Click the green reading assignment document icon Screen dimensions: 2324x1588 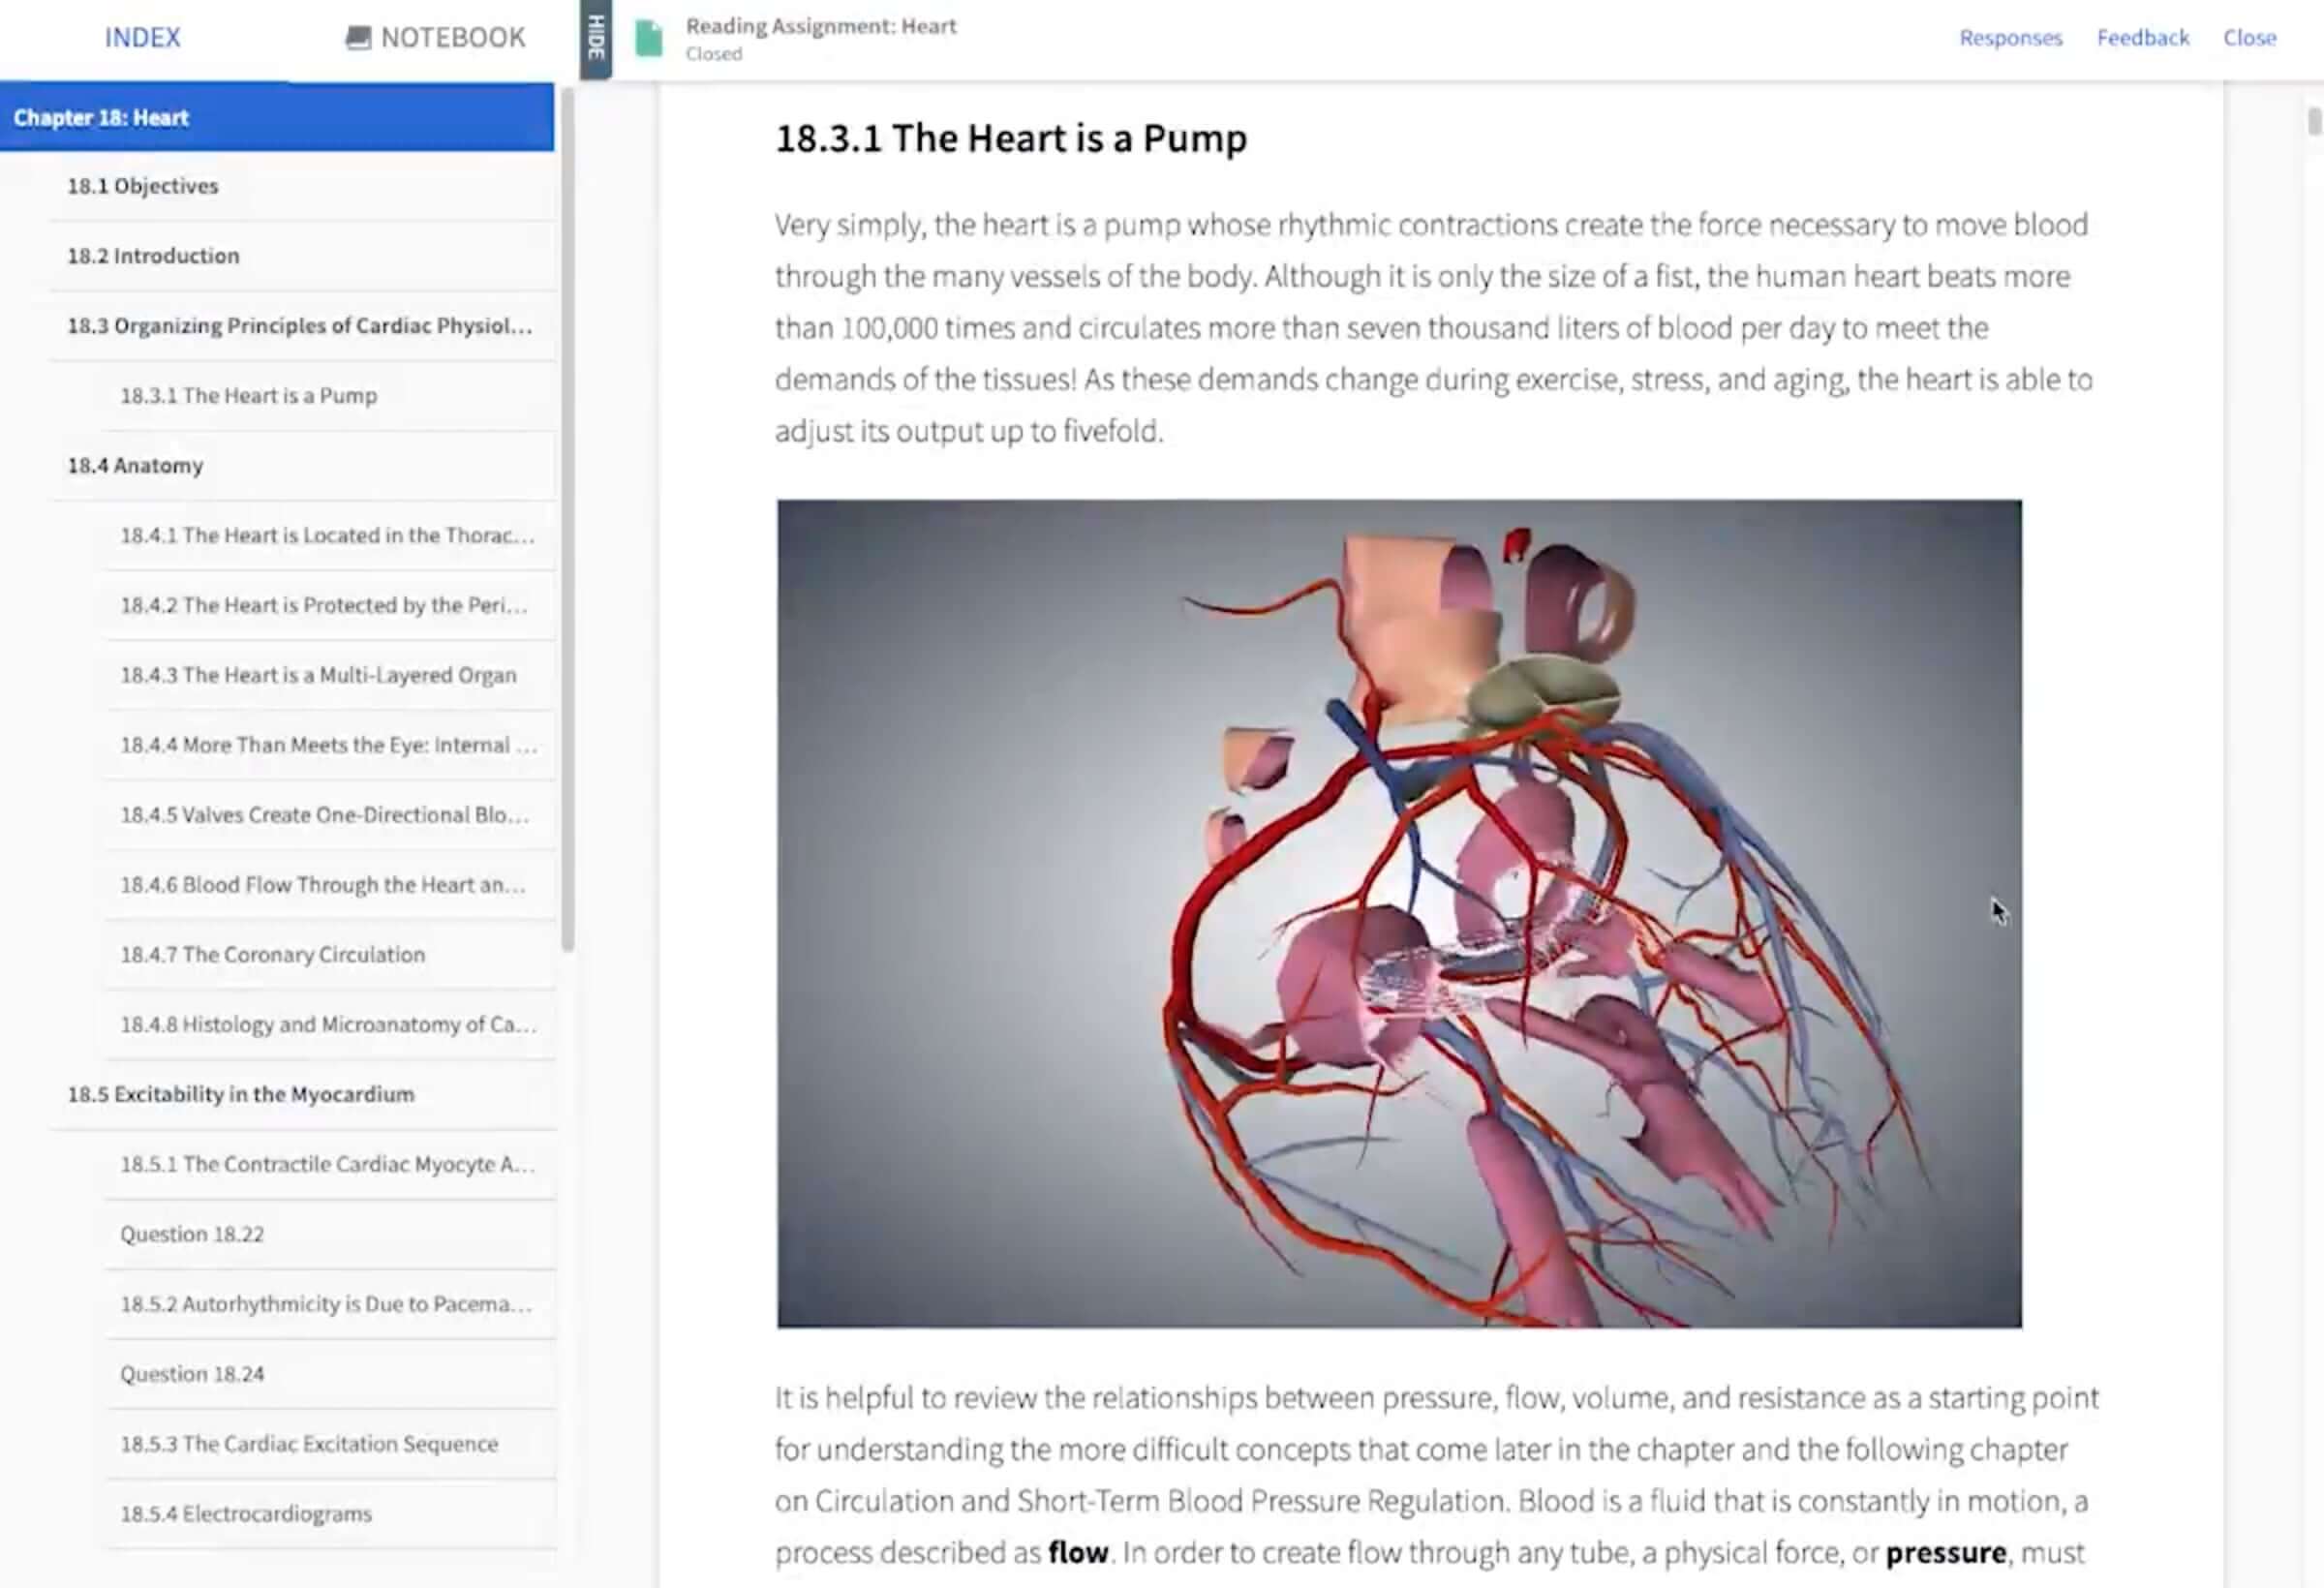(x=651, y=38)
